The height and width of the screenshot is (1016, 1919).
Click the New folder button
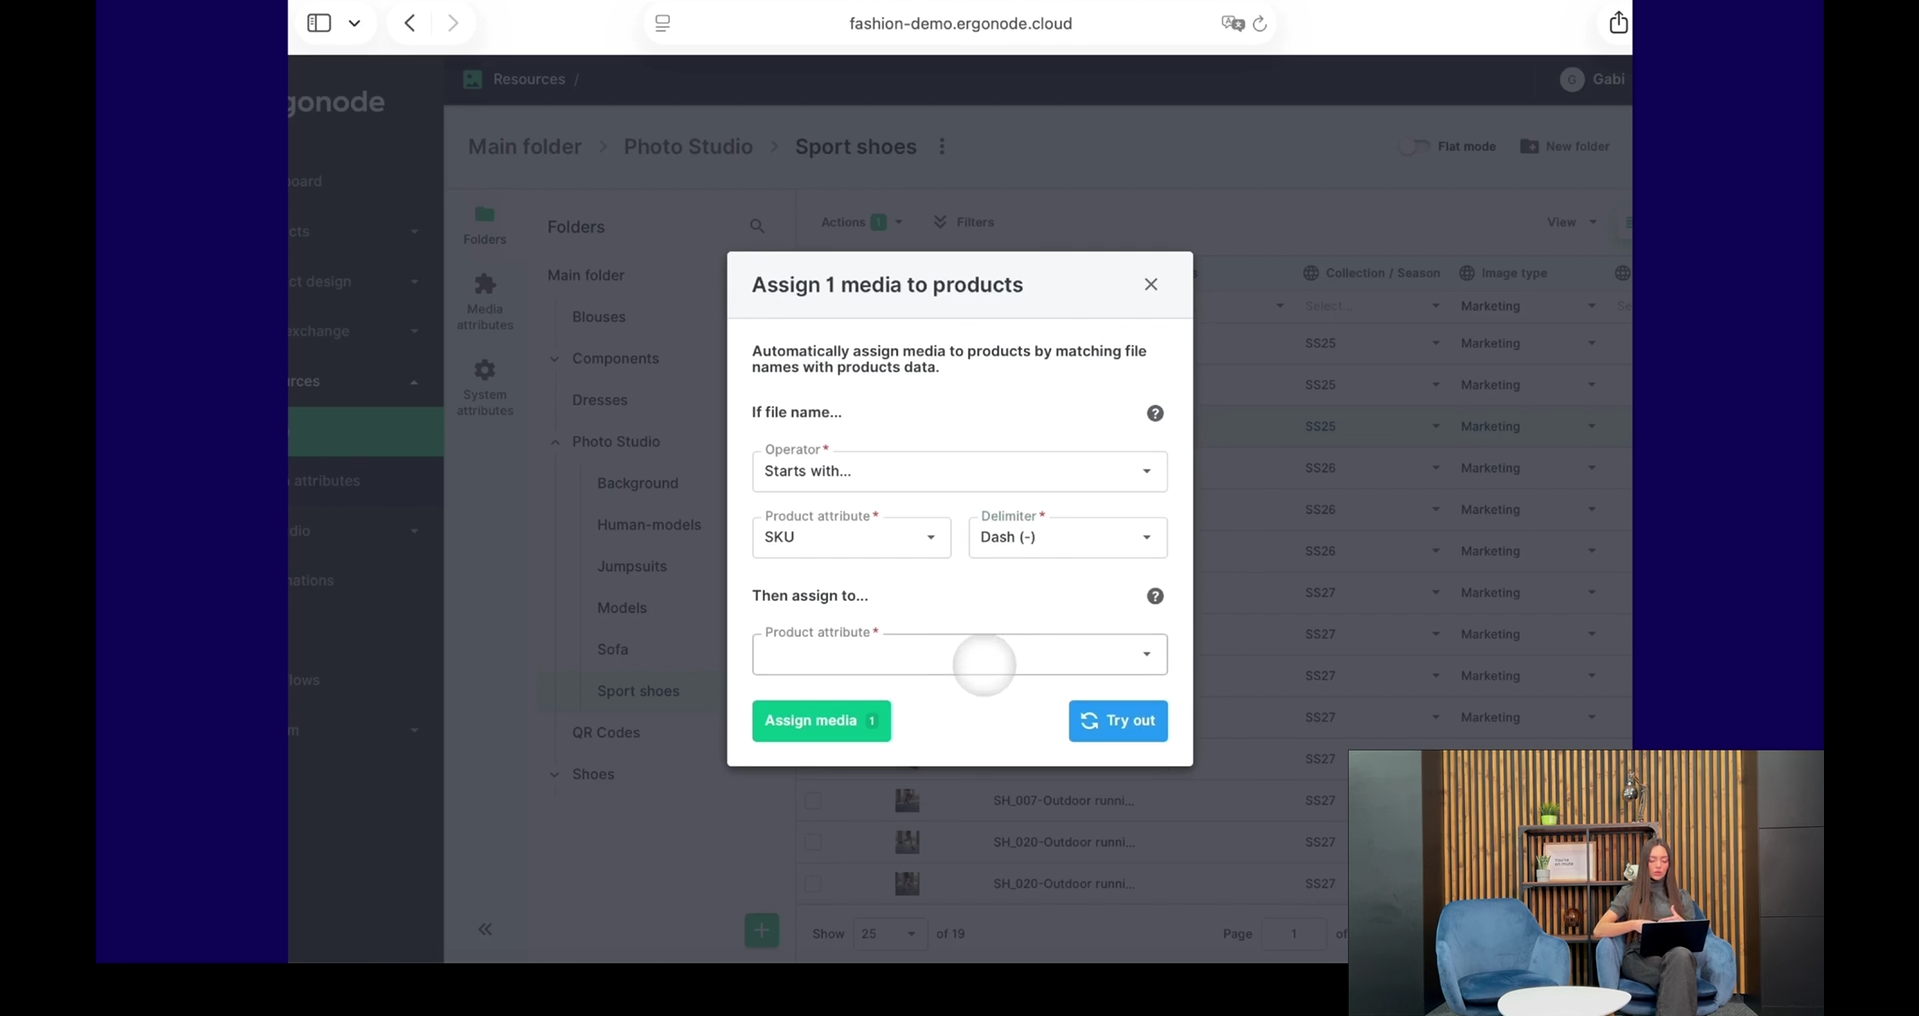(1565, 146)
